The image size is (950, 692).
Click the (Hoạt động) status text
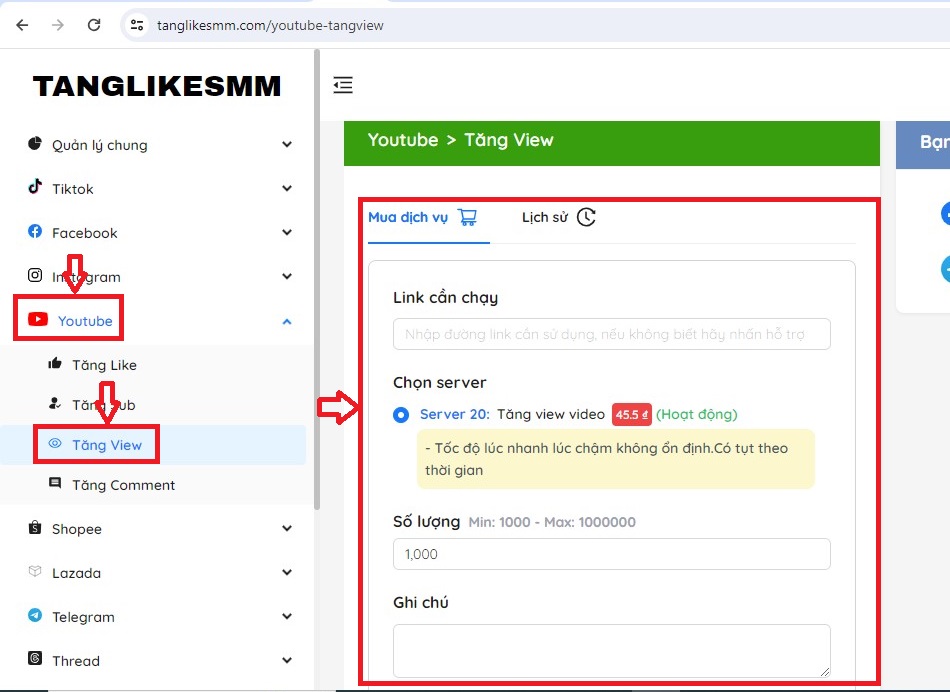(697, 414)
